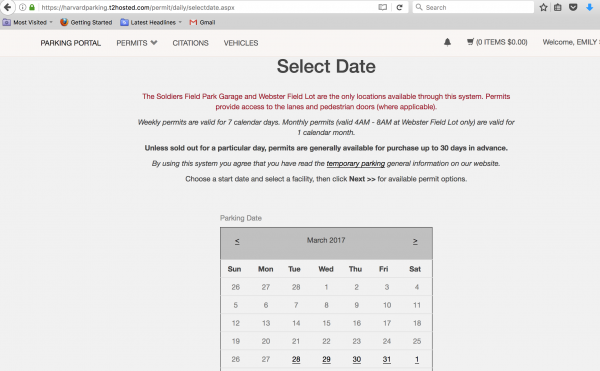Click calendar date 24

387,341
